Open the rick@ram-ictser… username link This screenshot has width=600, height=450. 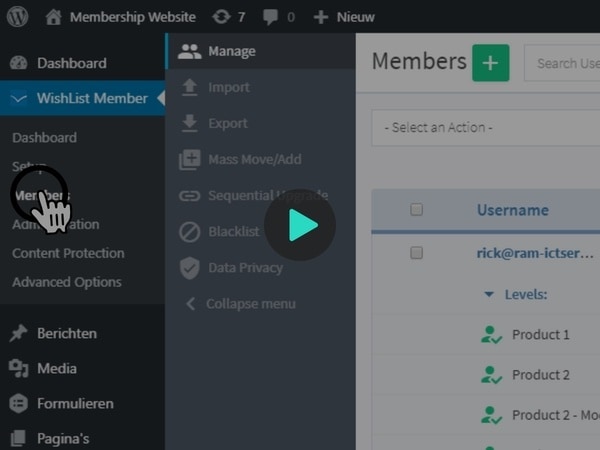point(535,253)
